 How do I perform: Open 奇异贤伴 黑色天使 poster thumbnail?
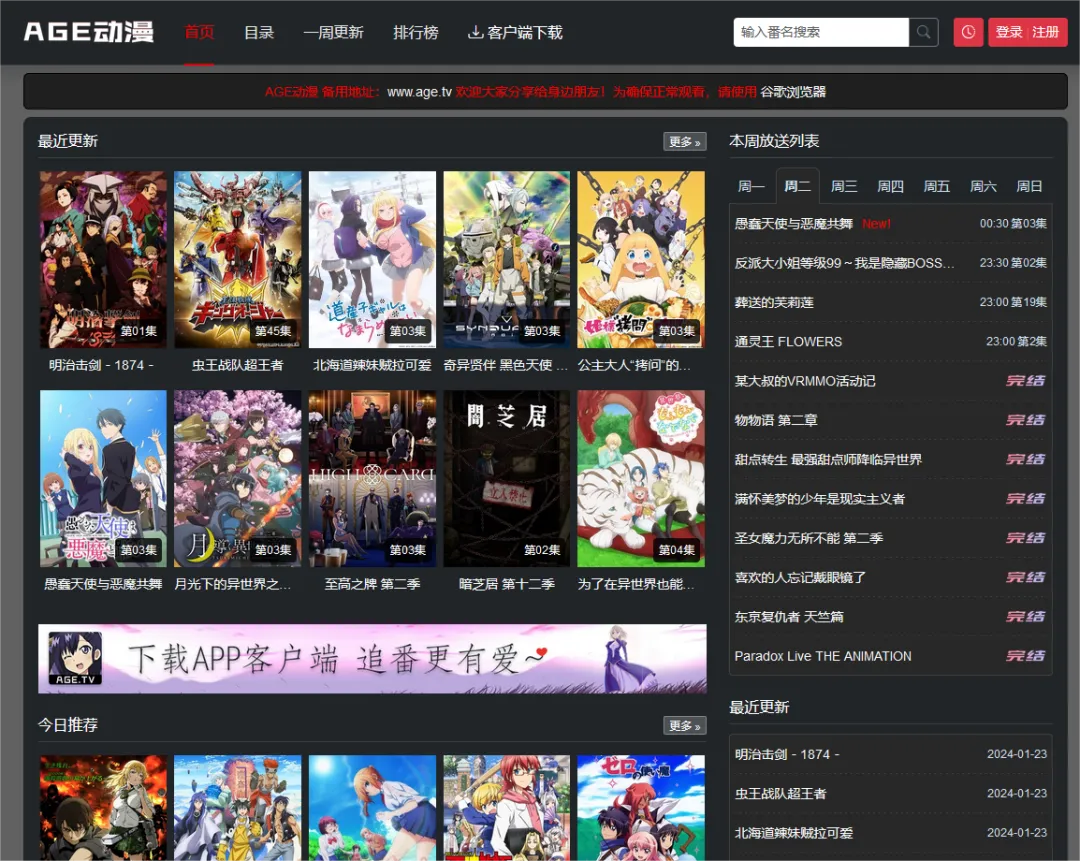(x=507, y=260)
